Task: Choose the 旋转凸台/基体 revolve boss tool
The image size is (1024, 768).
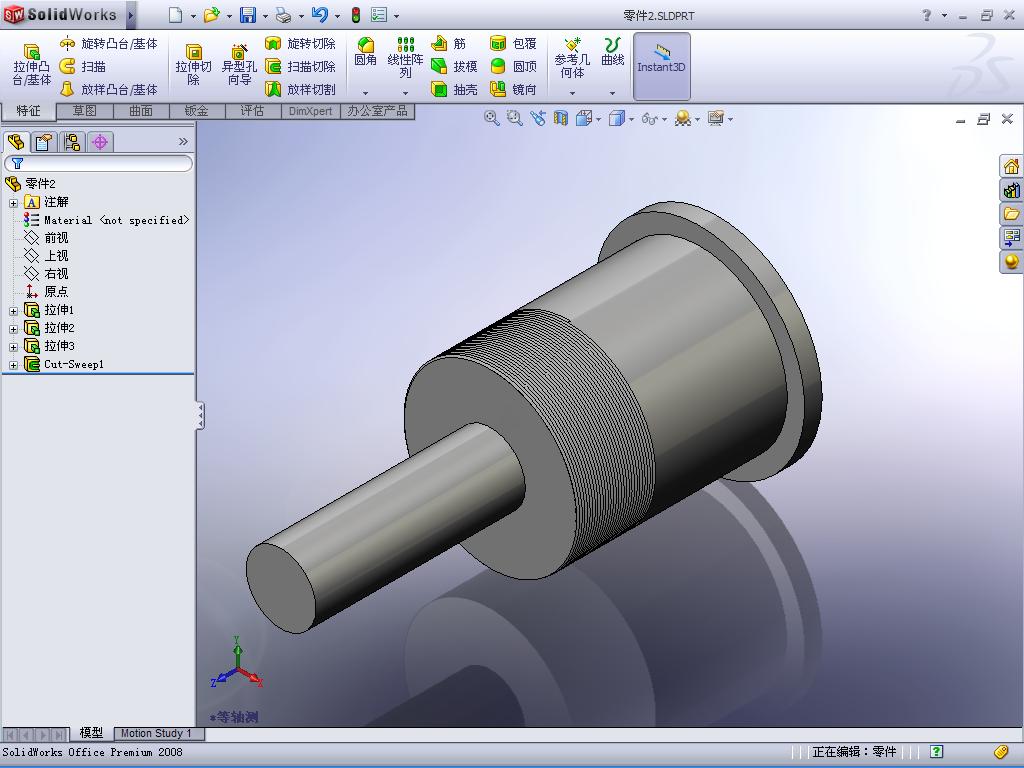Action: [x=108, y=44]
